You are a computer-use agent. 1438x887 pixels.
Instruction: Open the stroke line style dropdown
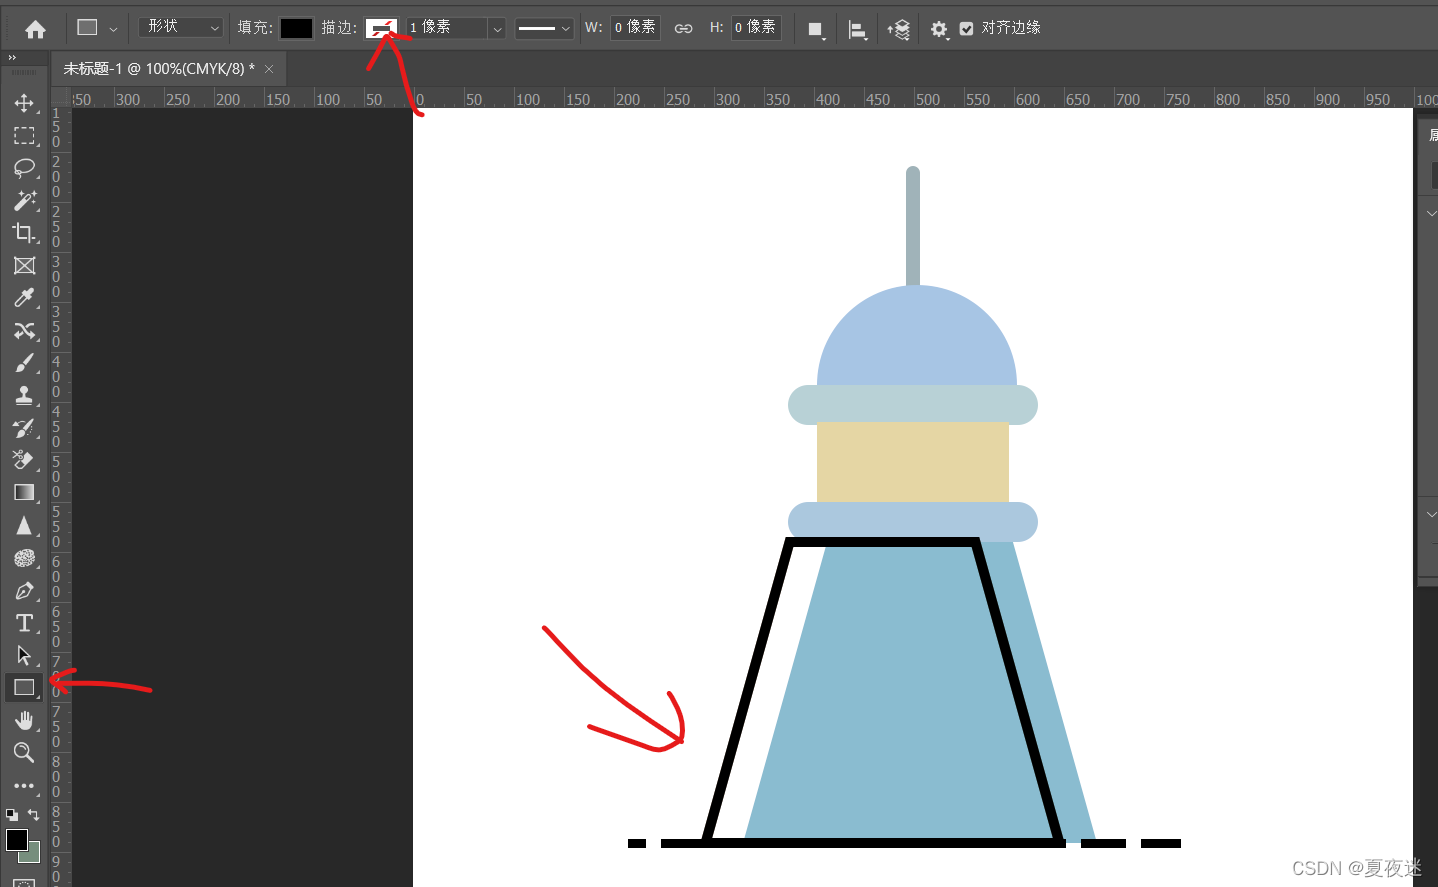544,28
